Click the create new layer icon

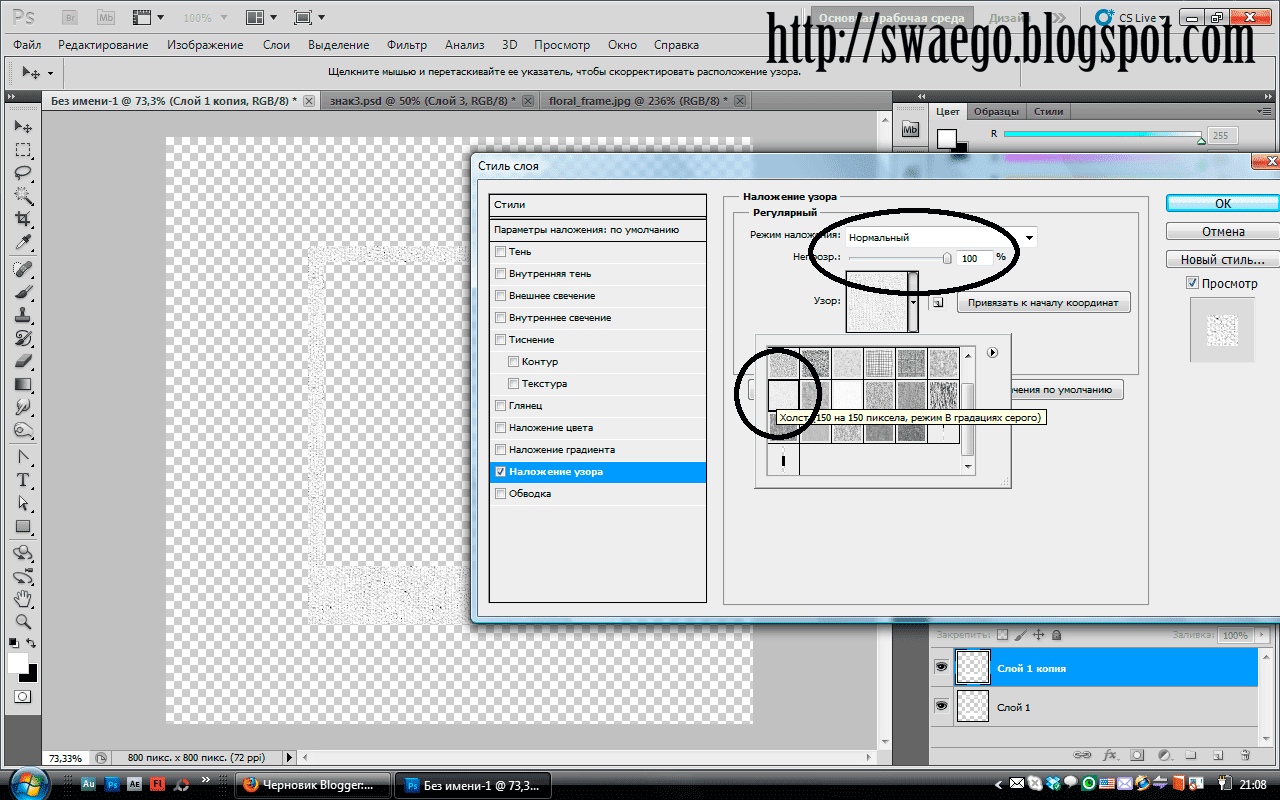tap(1218, 755)
